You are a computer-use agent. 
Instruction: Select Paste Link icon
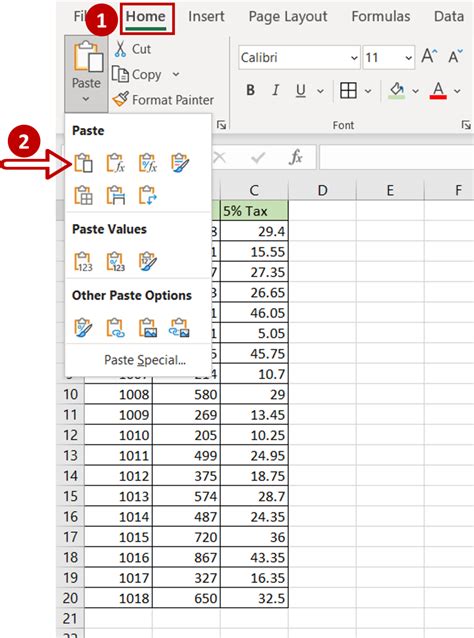(116, 328)
